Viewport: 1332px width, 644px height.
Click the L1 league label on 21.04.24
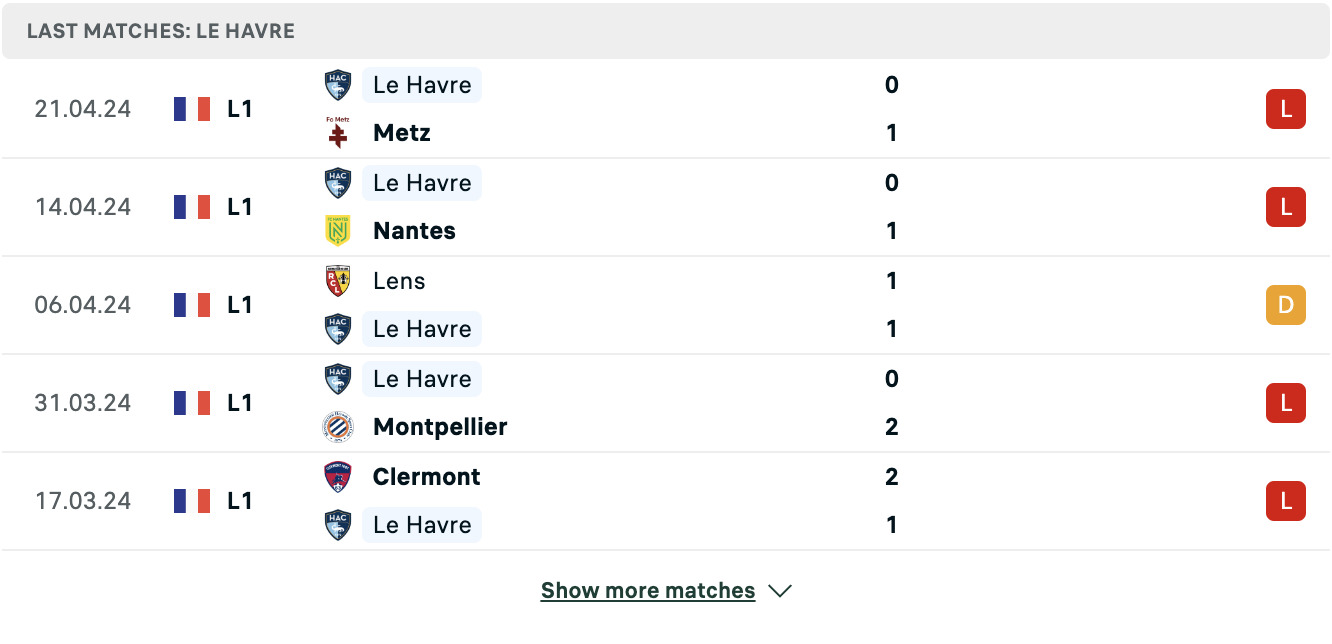tap(240, 109)
